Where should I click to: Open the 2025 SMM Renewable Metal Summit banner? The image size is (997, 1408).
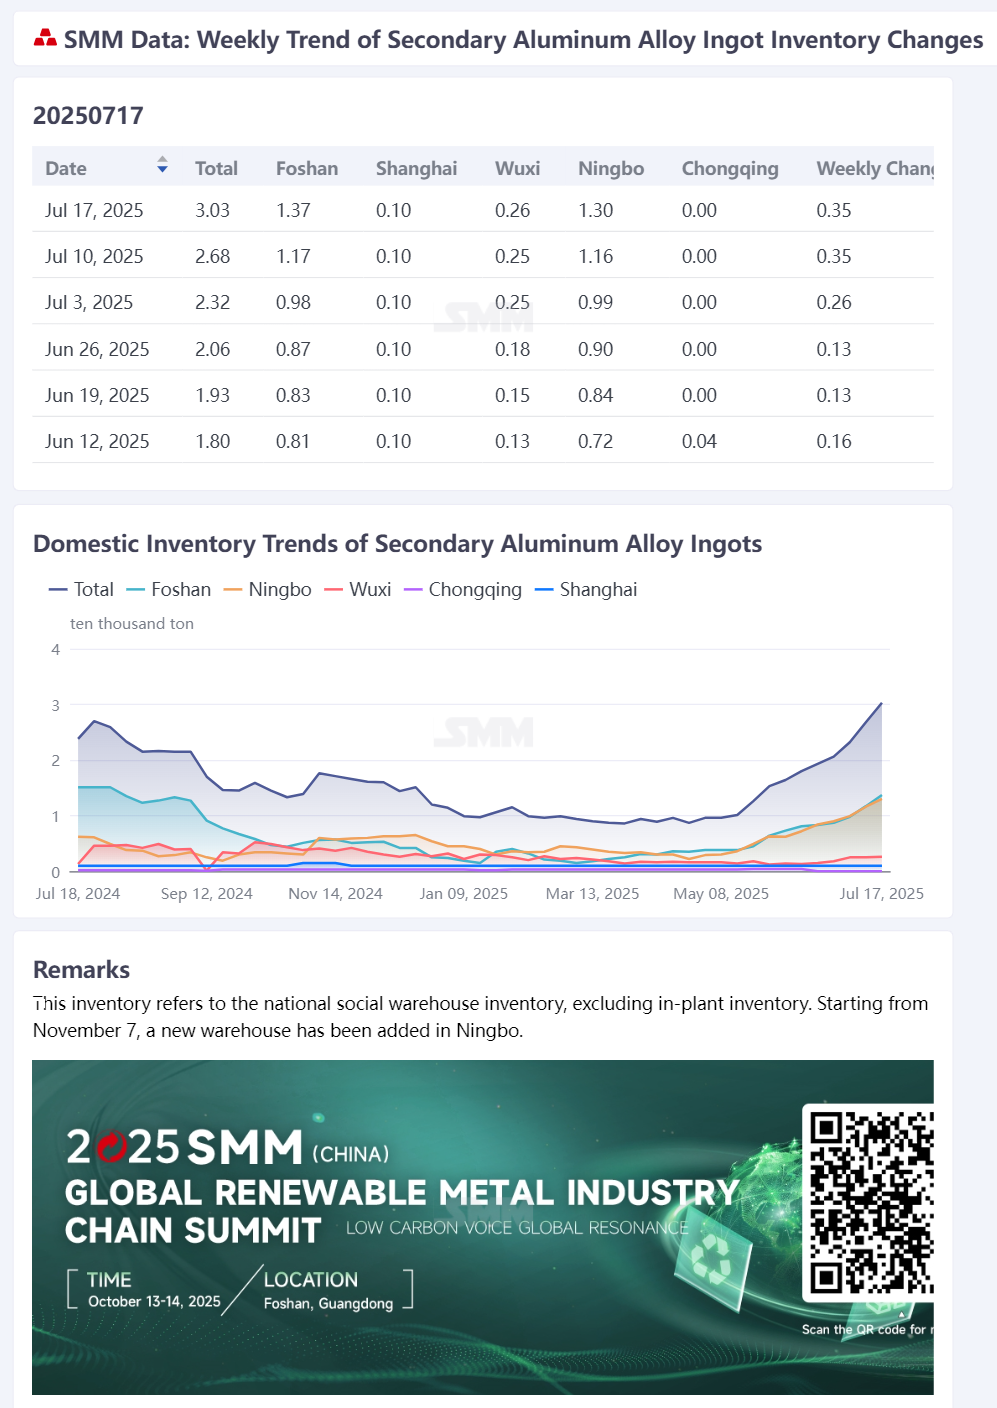[x=483, y=1227]
